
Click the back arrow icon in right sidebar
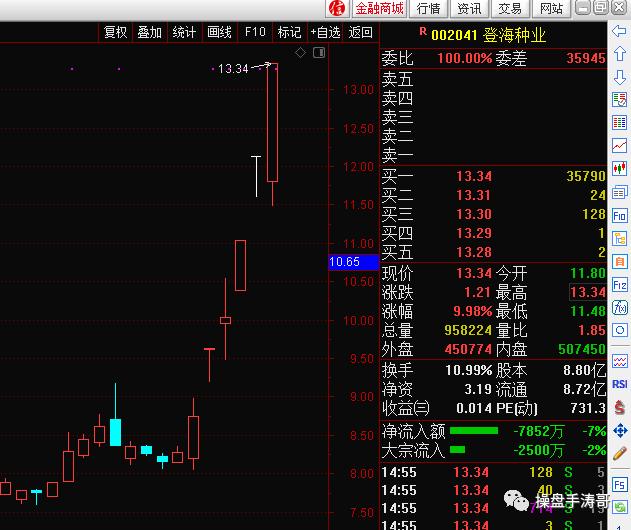click(619, 31)
